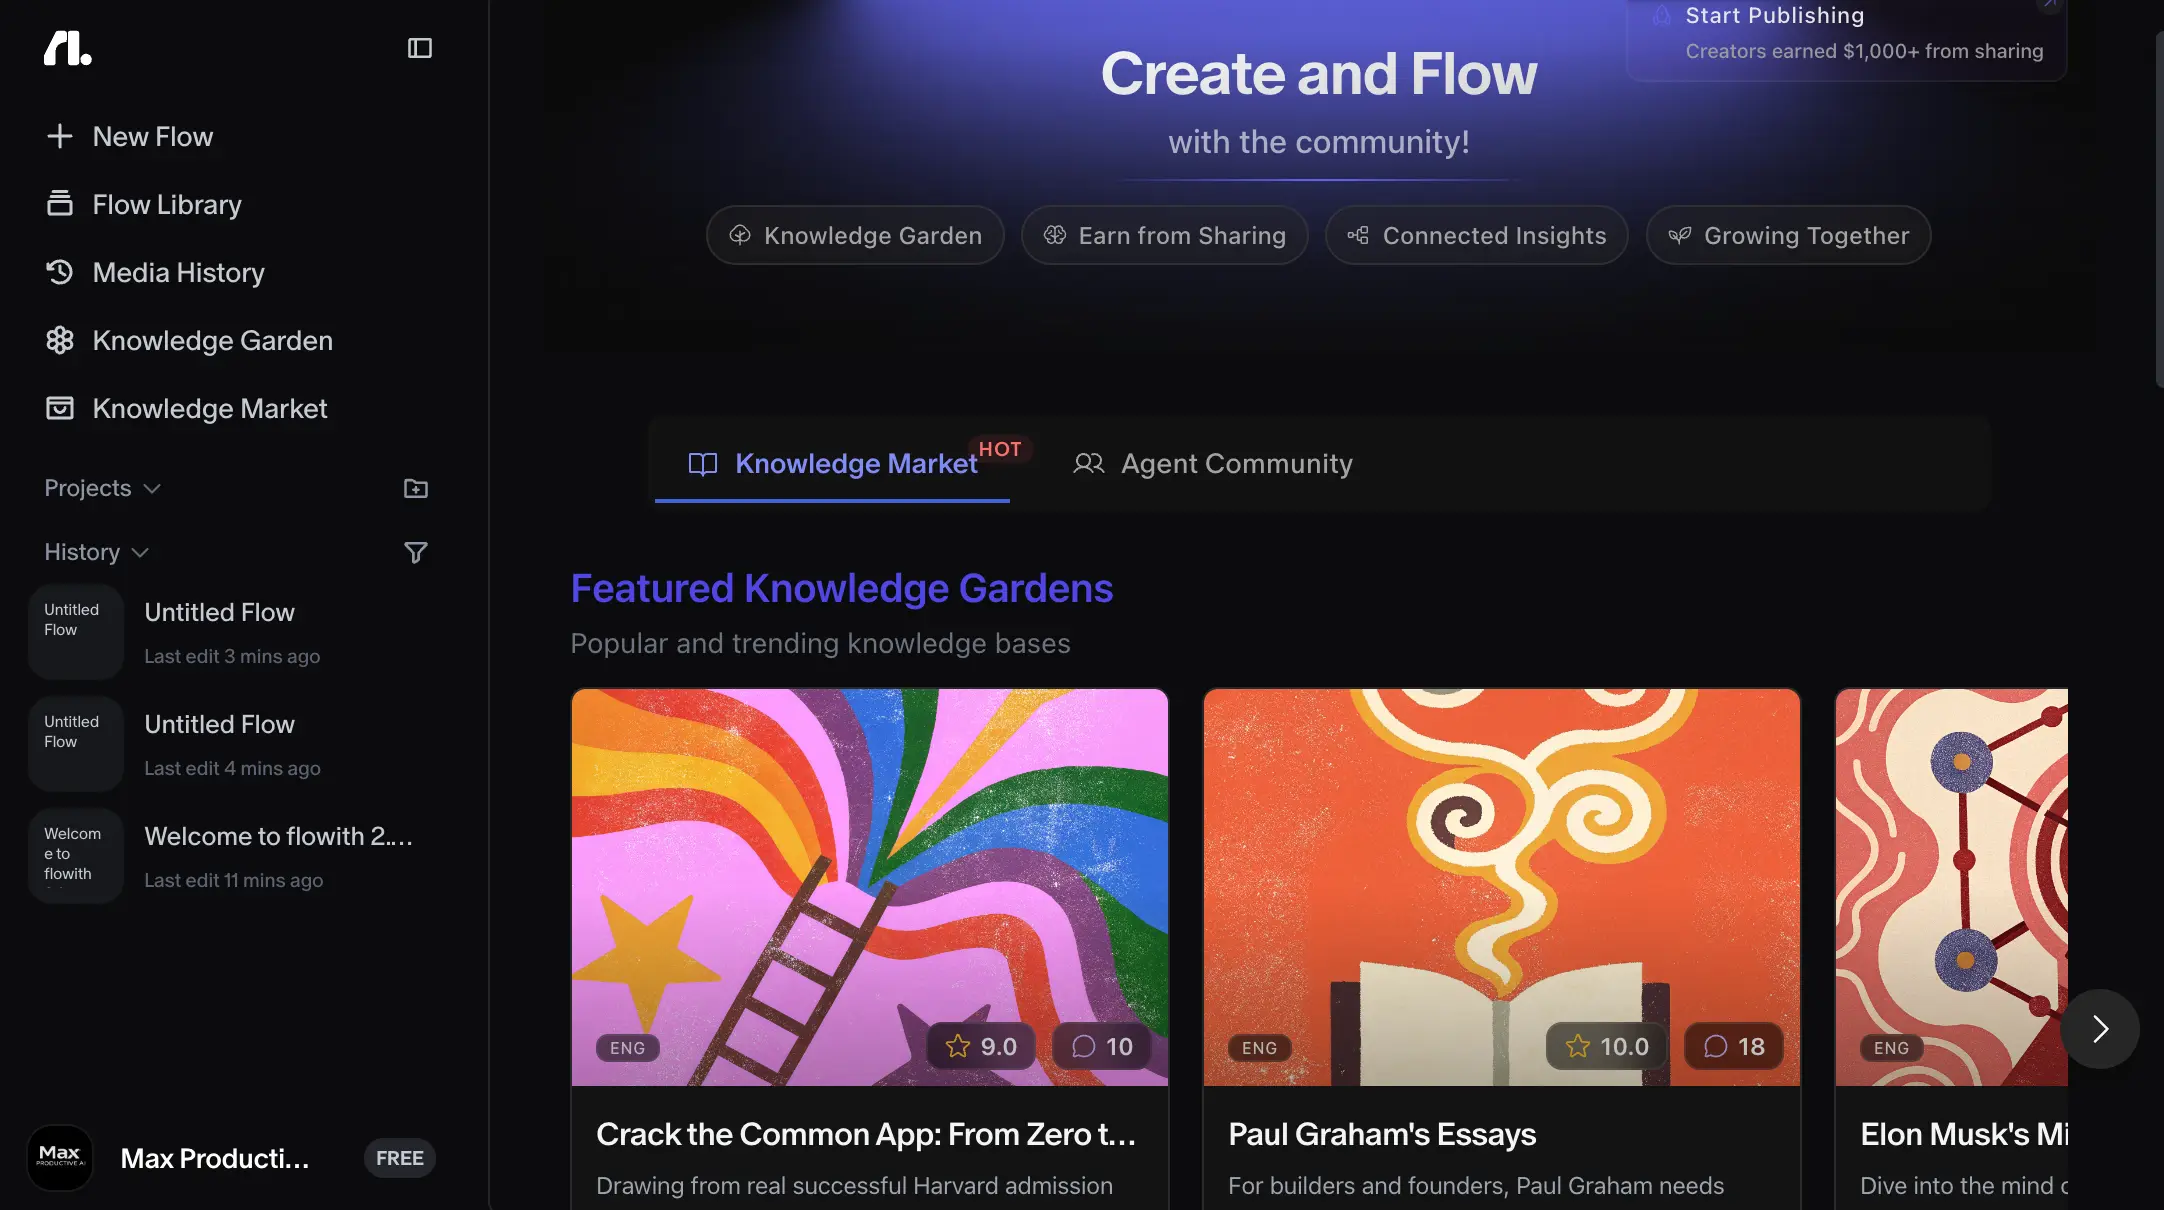Screen dimensions: 2164x1210
Task: Click the Max Producti... account name
Action: [215, 1158]
